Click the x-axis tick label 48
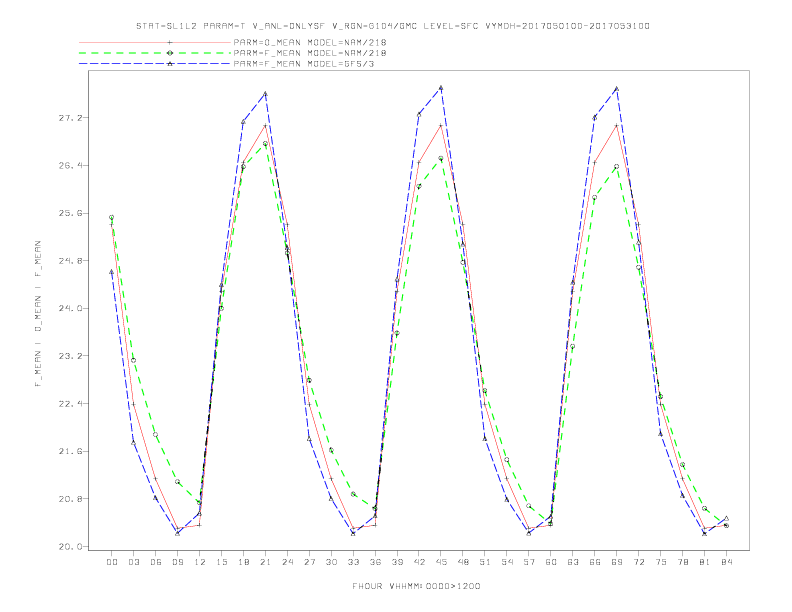The width and height of the screenshot is (792, 612). click(463, 562)
